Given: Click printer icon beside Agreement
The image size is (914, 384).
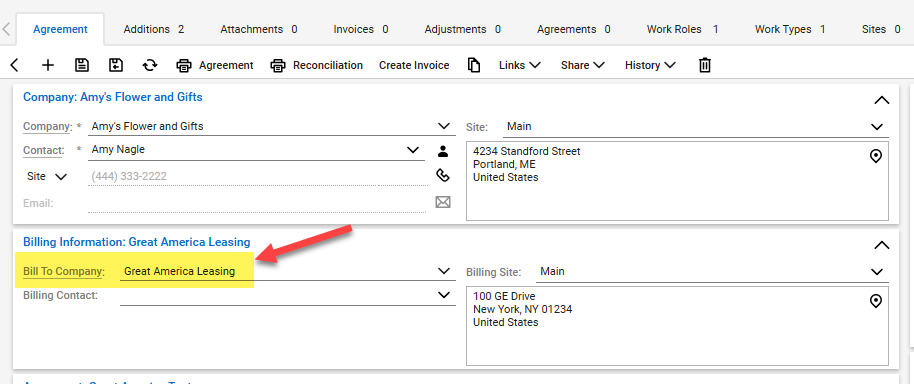Looking at the screenshot, I should click(184, 65).
